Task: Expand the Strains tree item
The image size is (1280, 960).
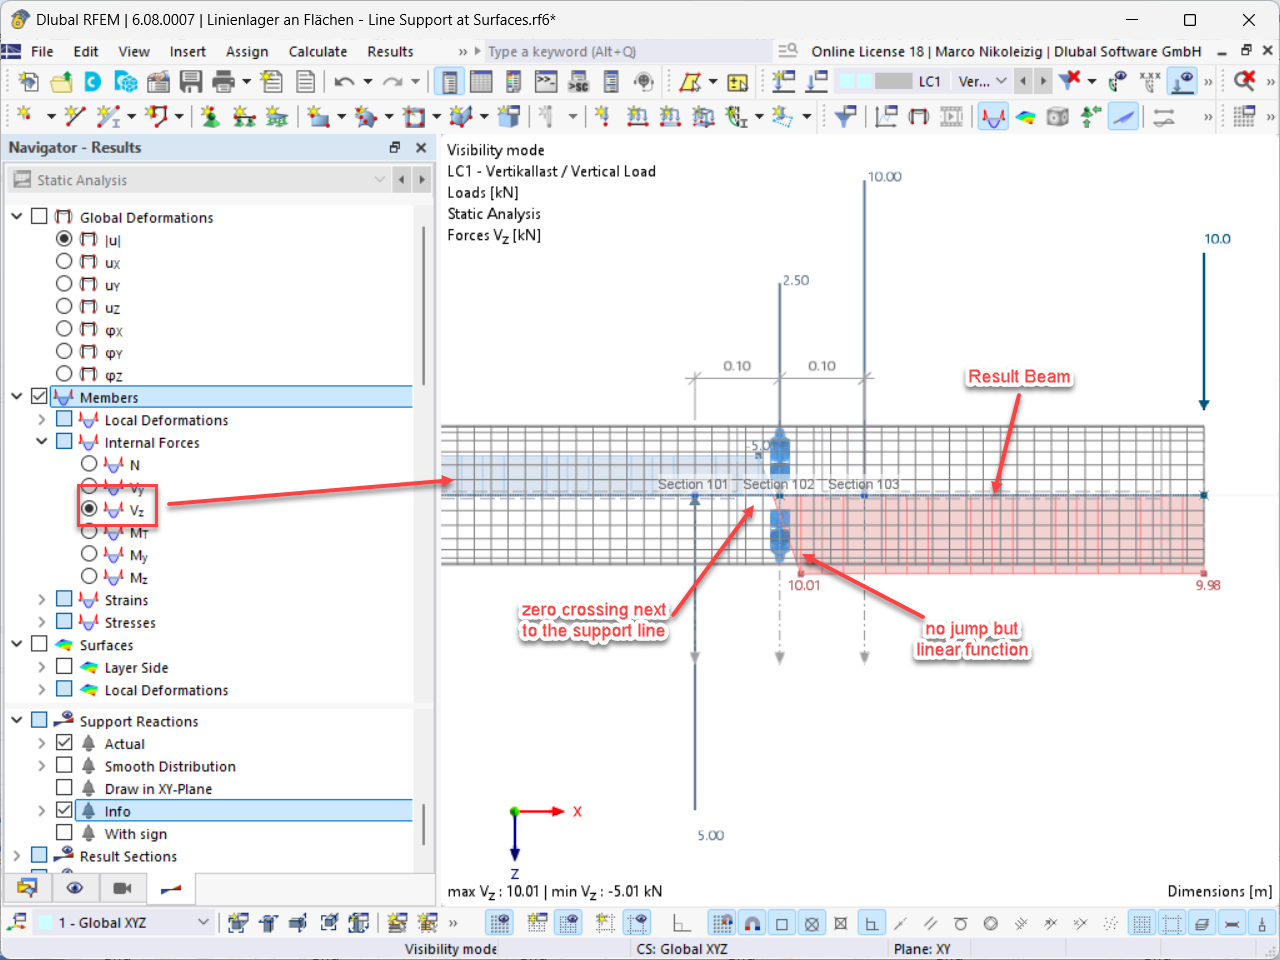Action: tap(42, 599)
